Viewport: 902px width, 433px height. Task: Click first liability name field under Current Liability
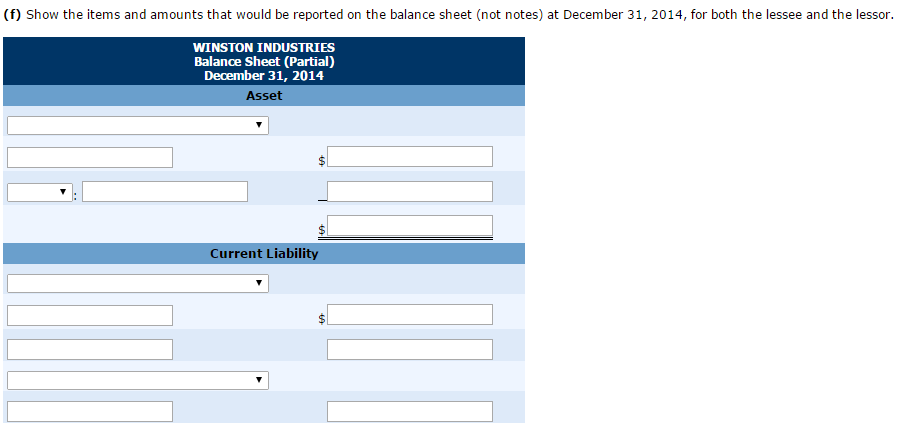[x=90, y=315]
